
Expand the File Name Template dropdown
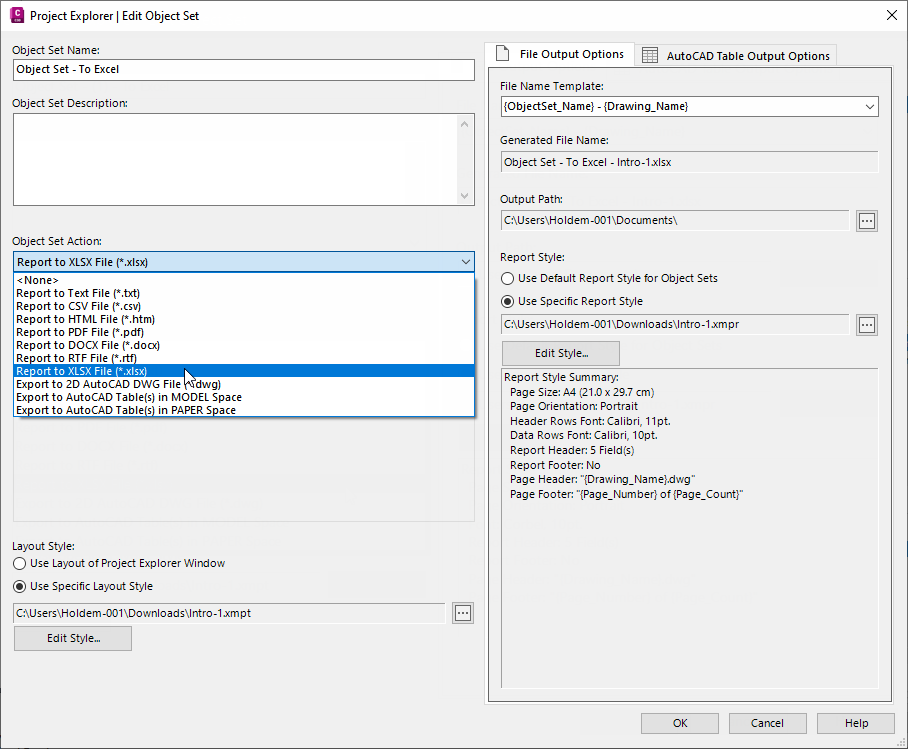(868, 106)
